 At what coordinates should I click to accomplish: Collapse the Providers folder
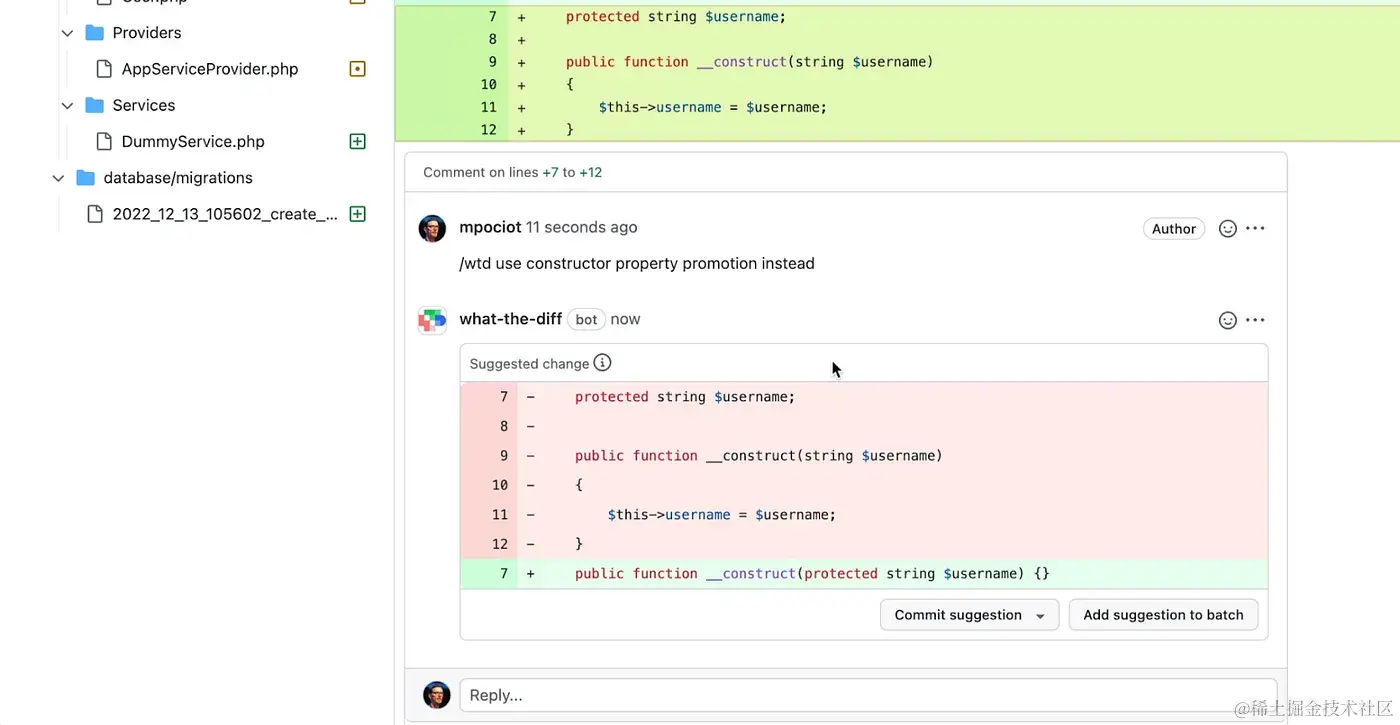[x=68, y=33]
